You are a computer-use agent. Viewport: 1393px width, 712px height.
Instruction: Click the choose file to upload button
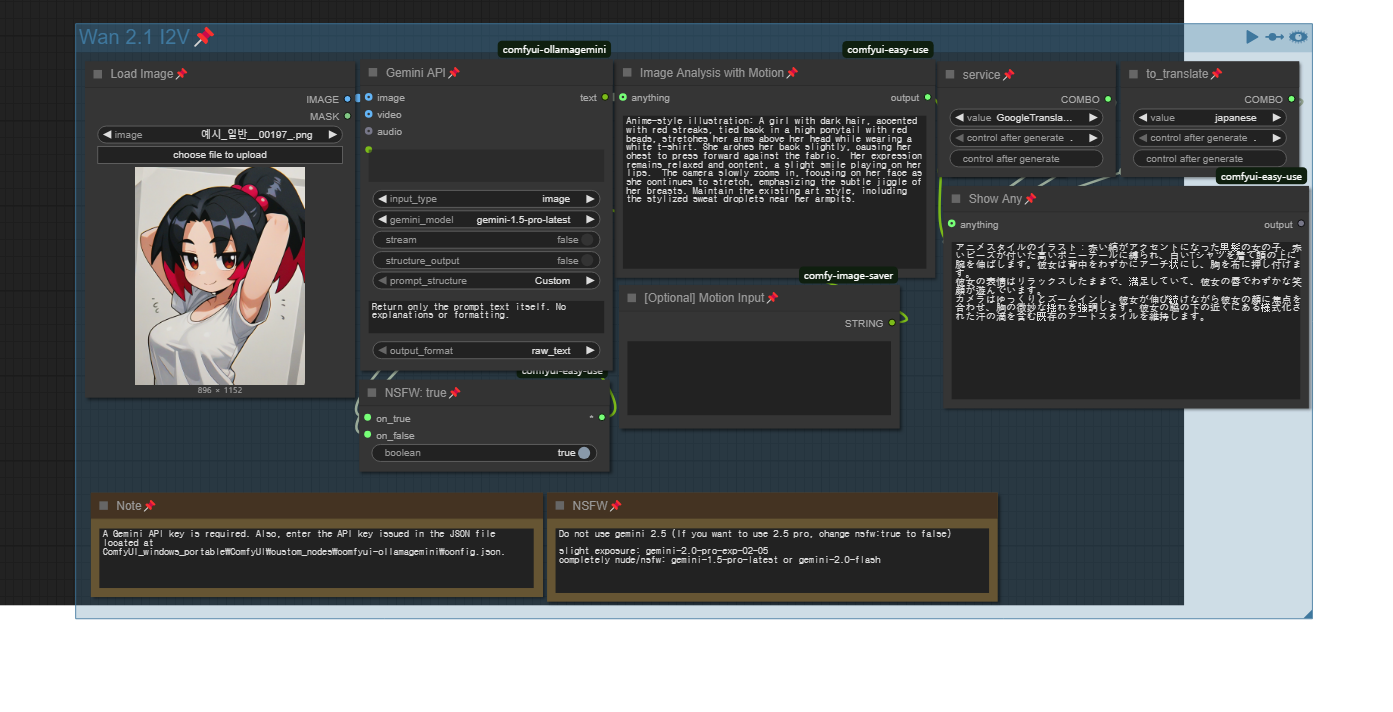(x=219, y=155)
